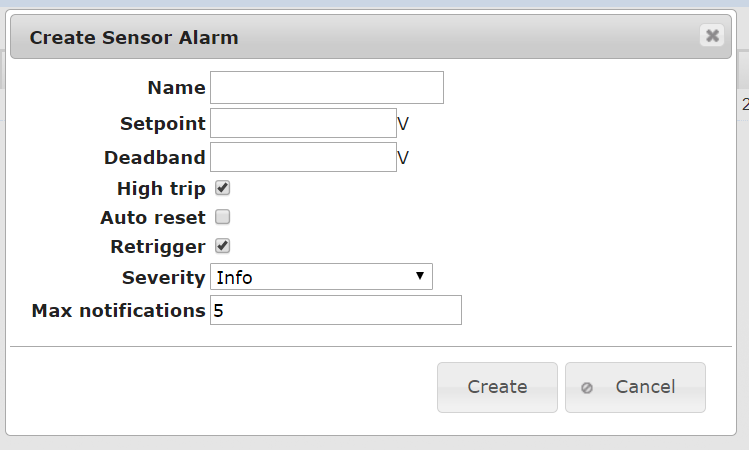The width and height of the screenshot is (749, 450).
Task: Select the Deadband voltage input box
Action: pyautogui.click(x=303, y=157)
